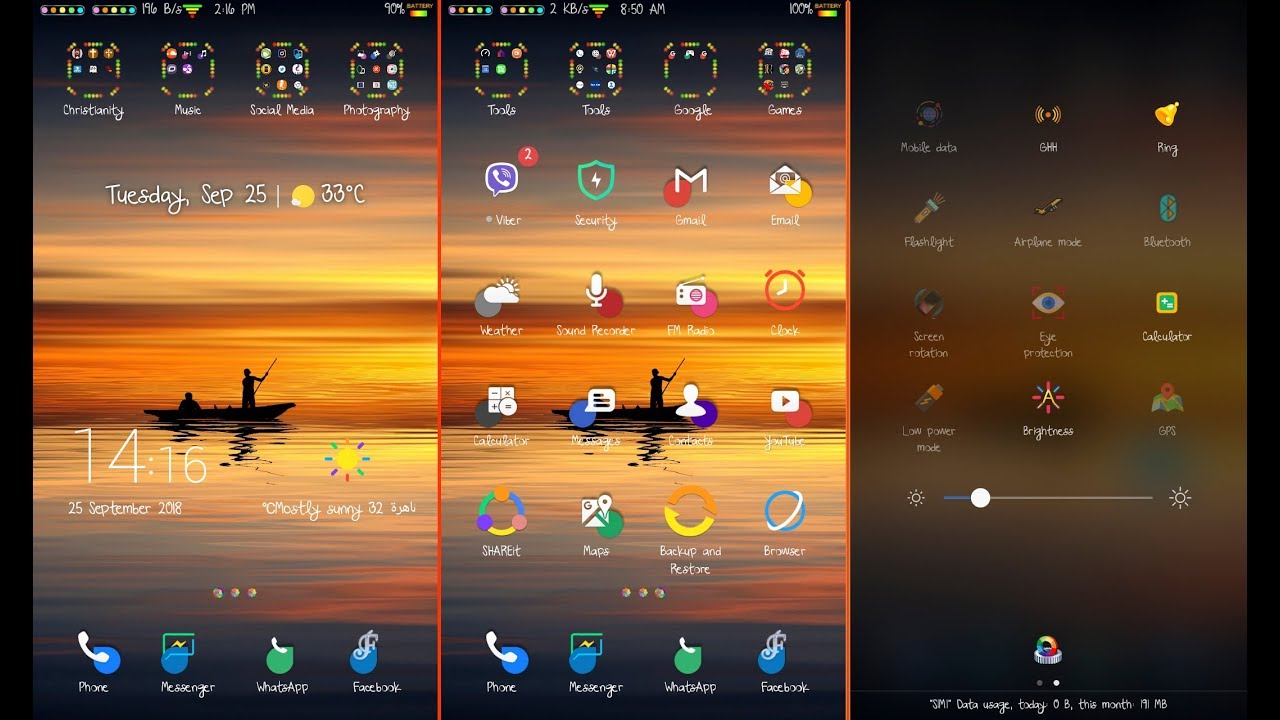The height and width of the screenshot is (720, 1280).
Task: Toggle Screen rotation
Action: pyautogui.click(x=929, y=303)
